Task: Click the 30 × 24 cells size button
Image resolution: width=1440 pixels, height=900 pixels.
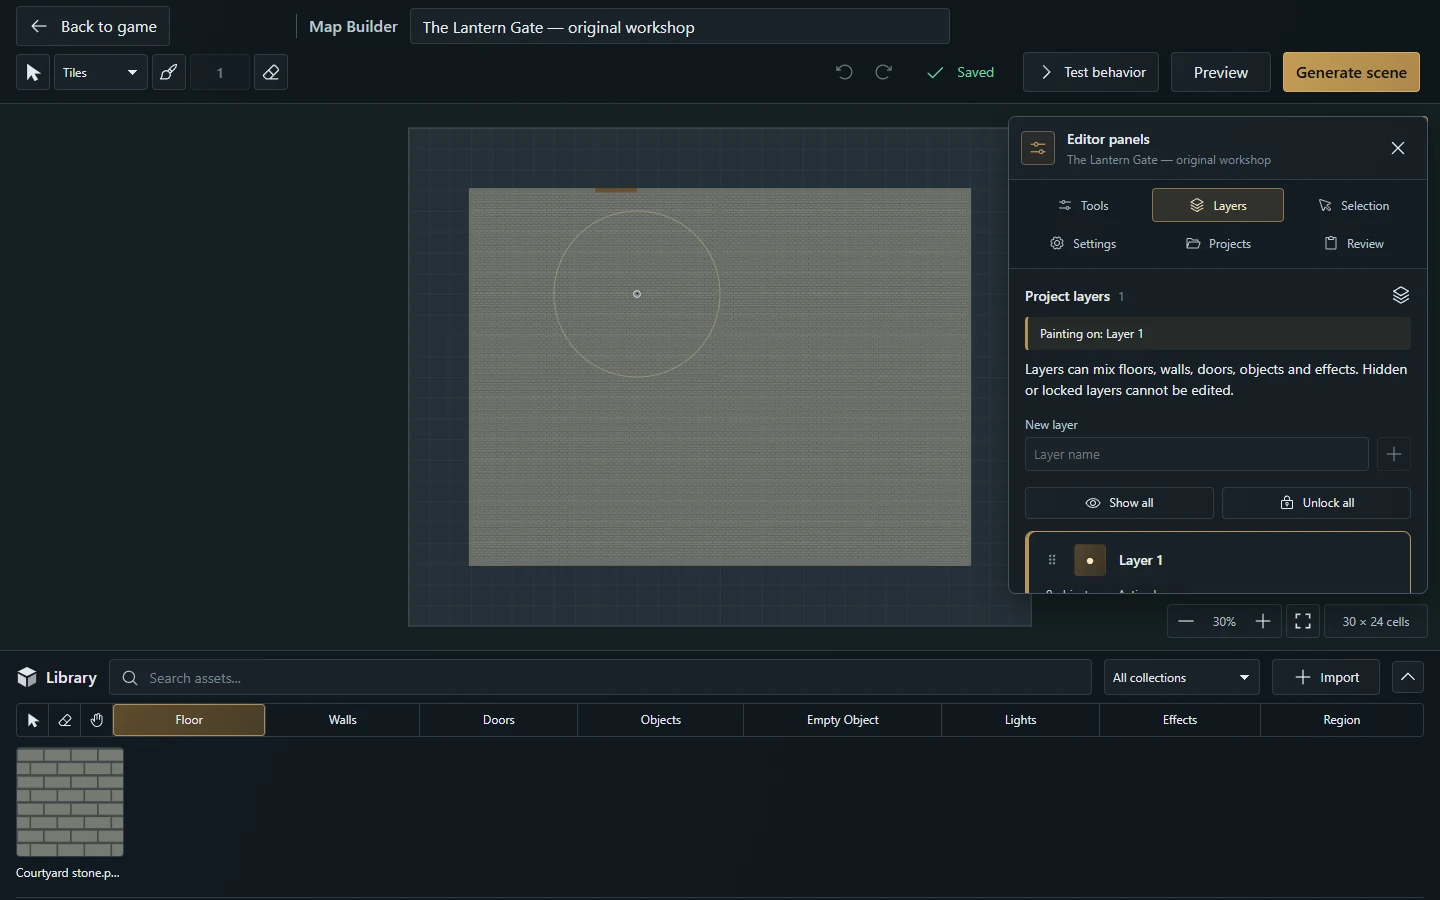Action: click(x=1376, y=621)
